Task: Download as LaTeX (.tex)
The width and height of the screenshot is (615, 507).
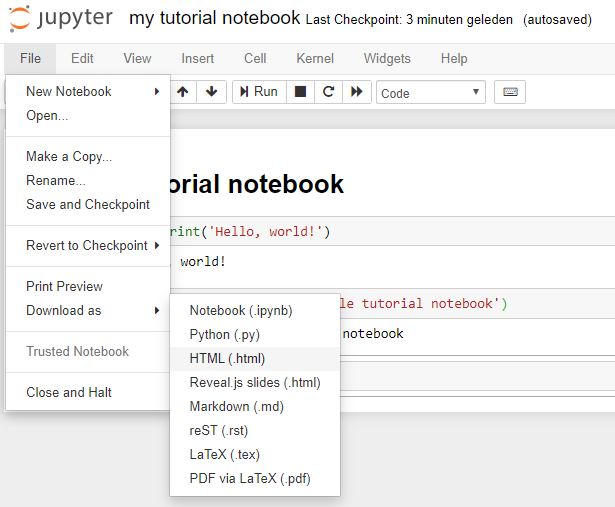Action: (x=255, y=454)
